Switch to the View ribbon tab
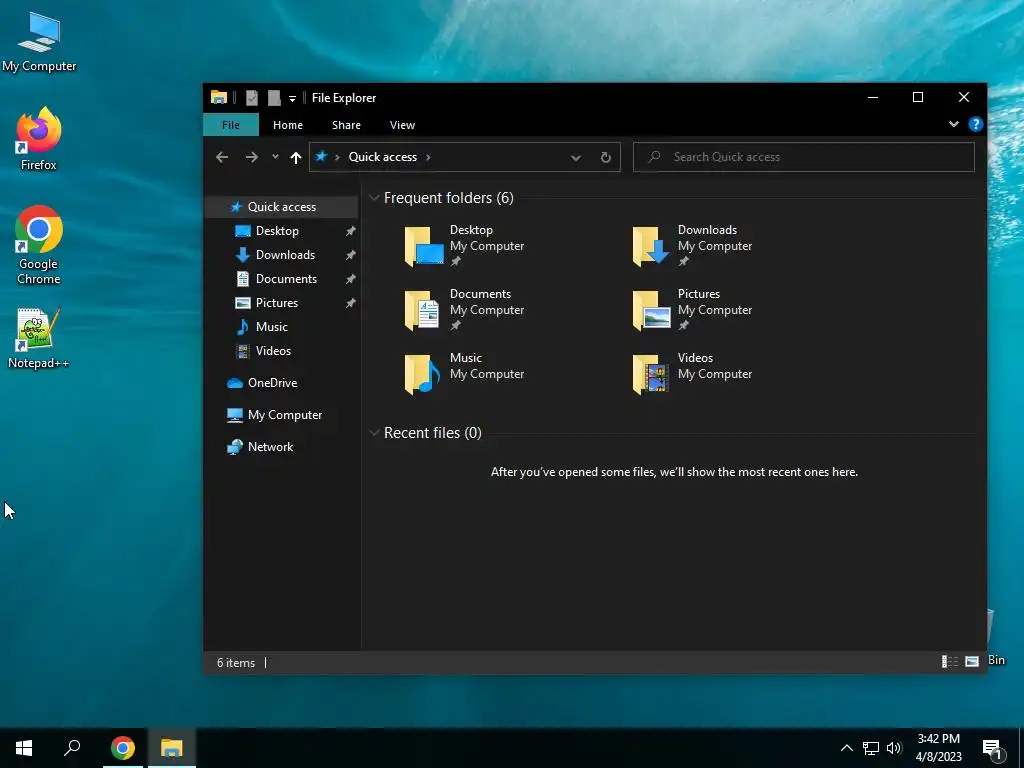1024x768 pixels. (x=402, y=125)
